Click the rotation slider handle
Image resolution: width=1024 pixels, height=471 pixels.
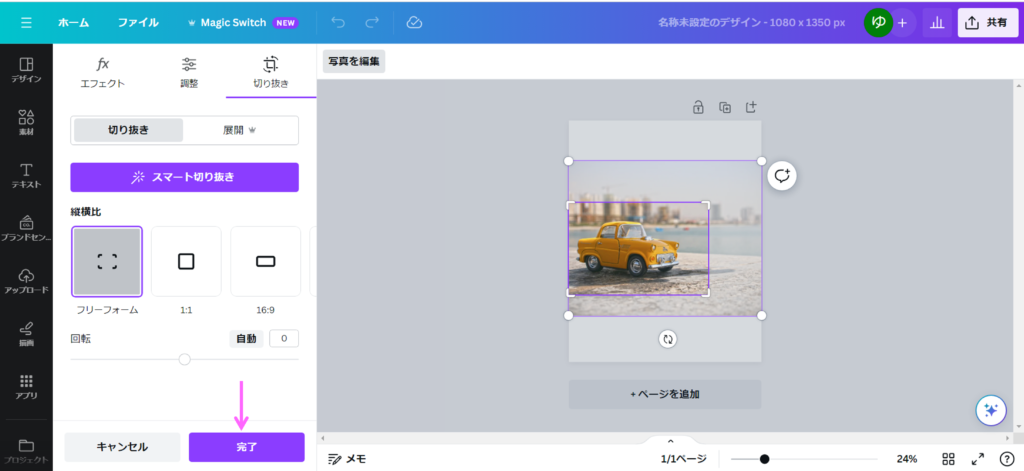click(x=184, y=359)
